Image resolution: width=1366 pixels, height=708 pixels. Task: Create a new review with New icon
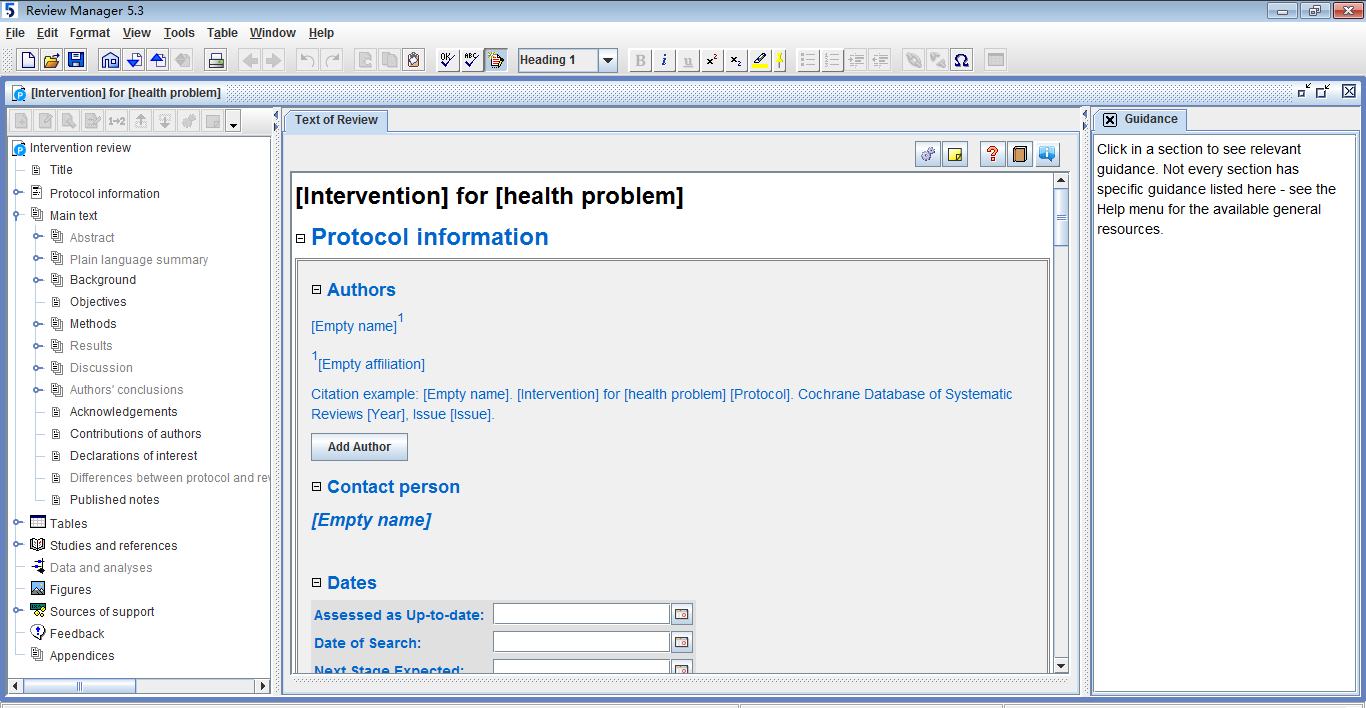click(28, 60)
